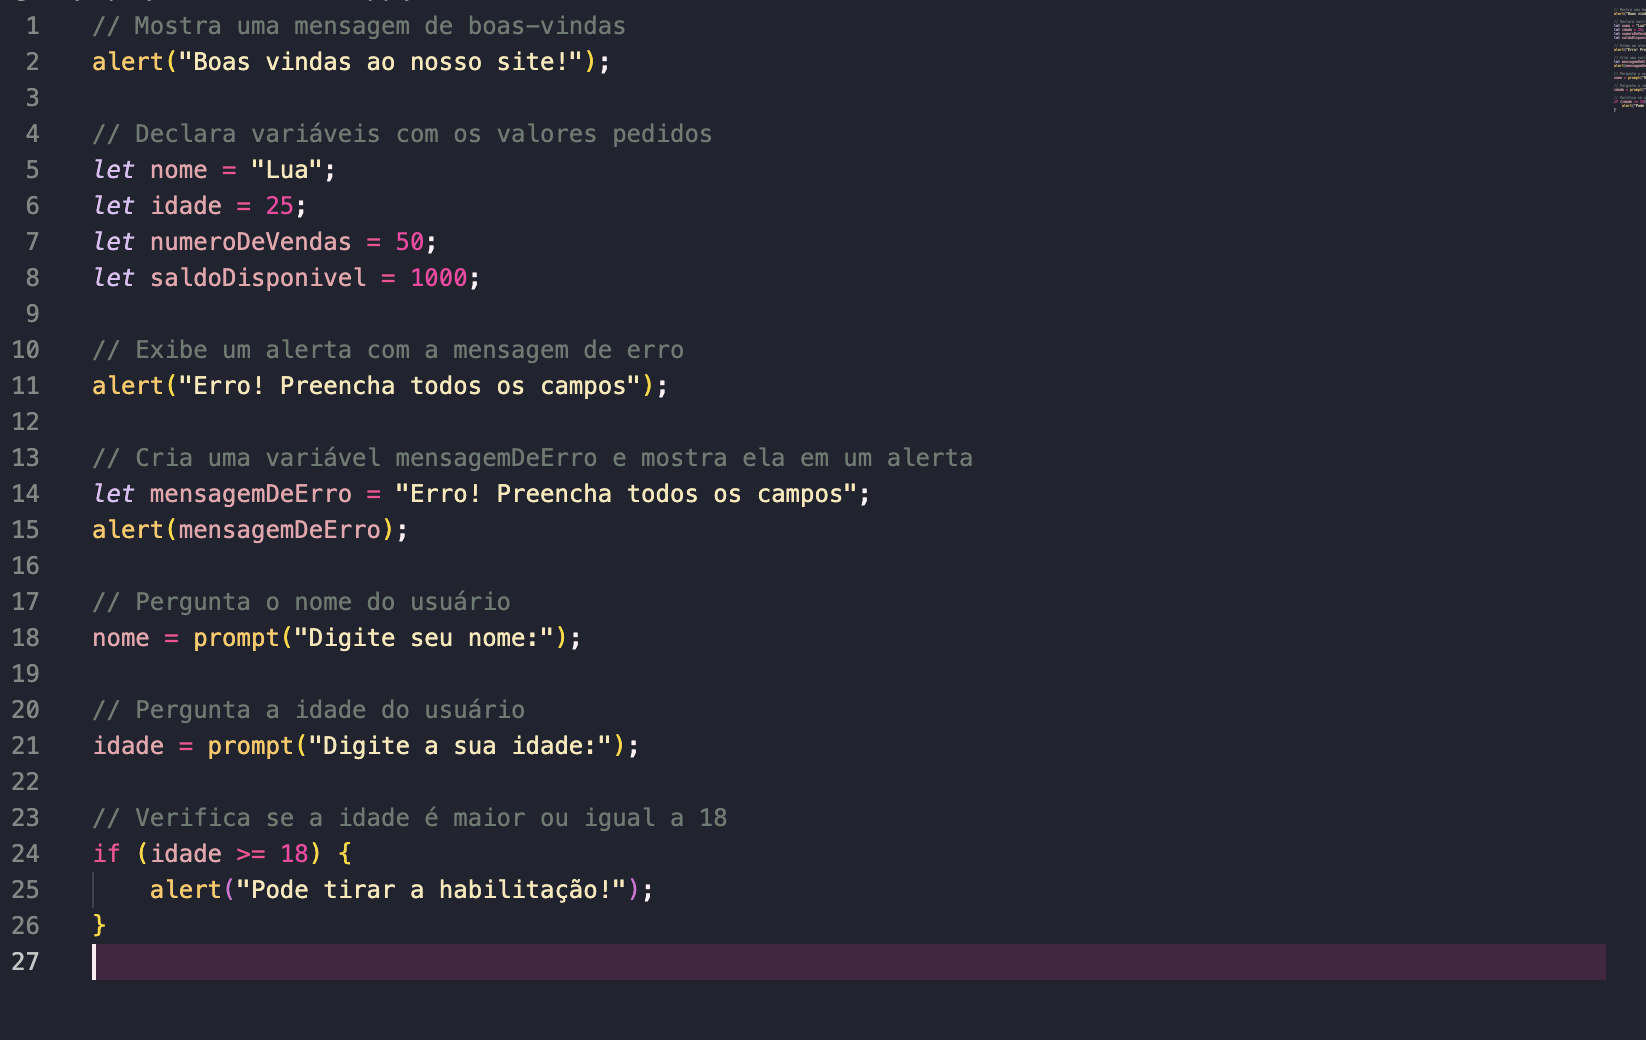Click line number 14 in the gutter
This screenshot has width=1646, height=1040.
(x=25, y=494)
